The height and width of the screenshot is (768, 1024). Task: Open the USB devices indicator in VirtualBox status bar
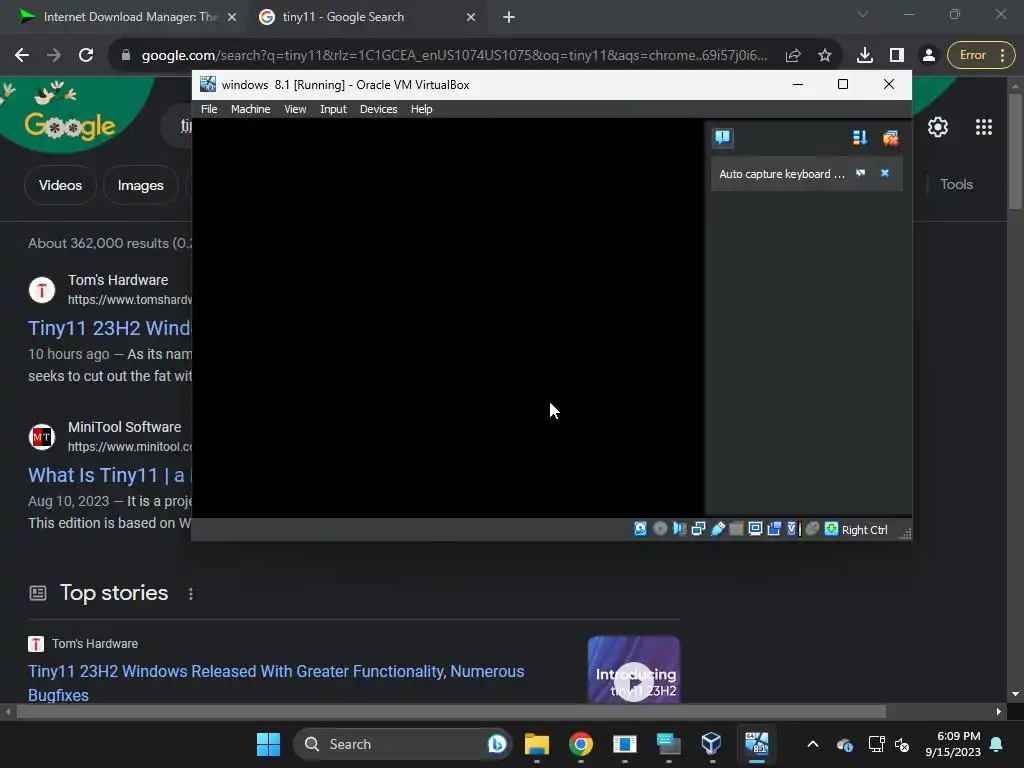tap(717, 529)
